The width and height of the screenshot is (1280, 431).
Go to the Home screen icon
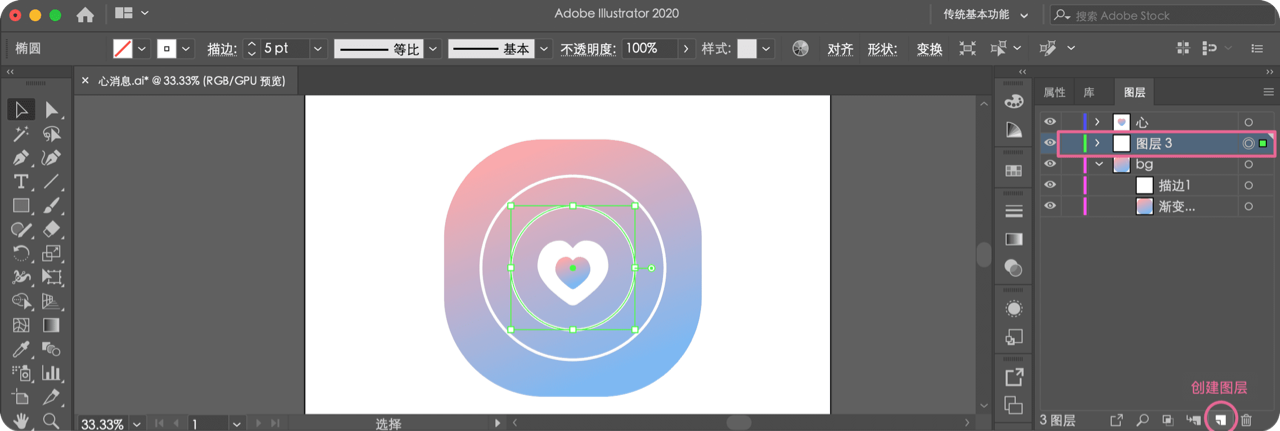tap(85, 15)
